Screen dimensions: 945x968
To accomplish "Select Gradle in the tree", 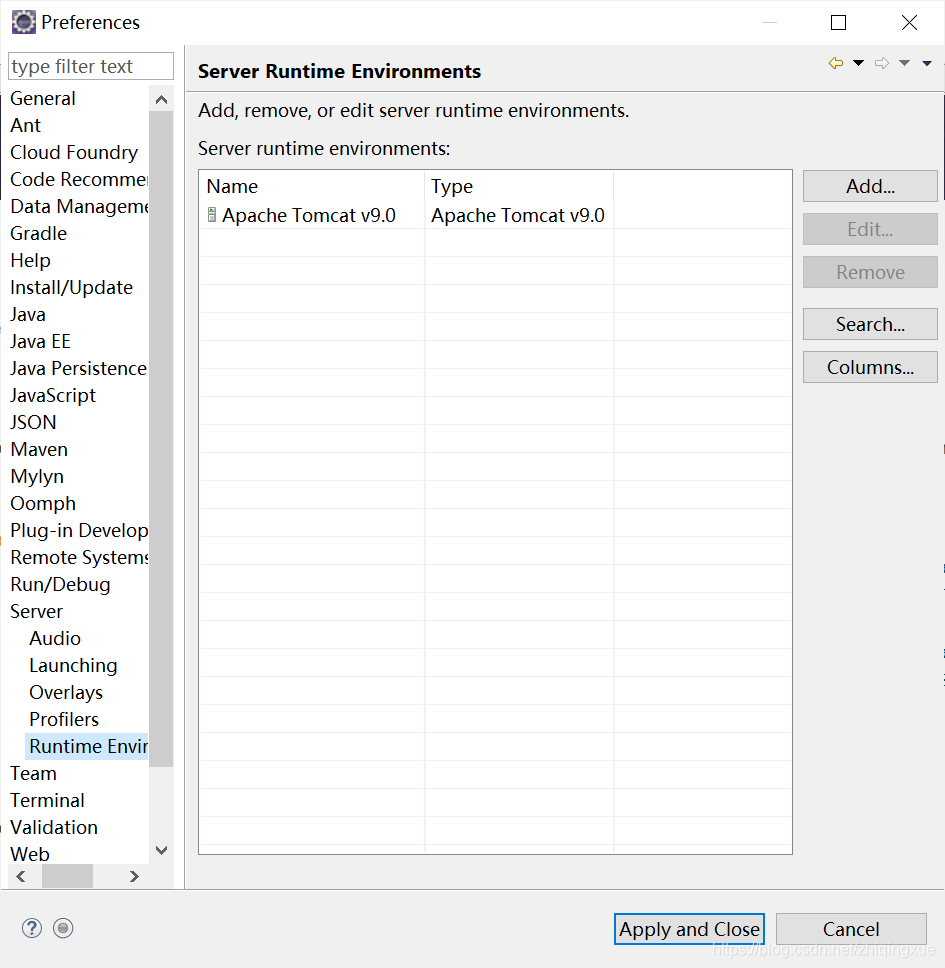I will (x=38, y=233).
